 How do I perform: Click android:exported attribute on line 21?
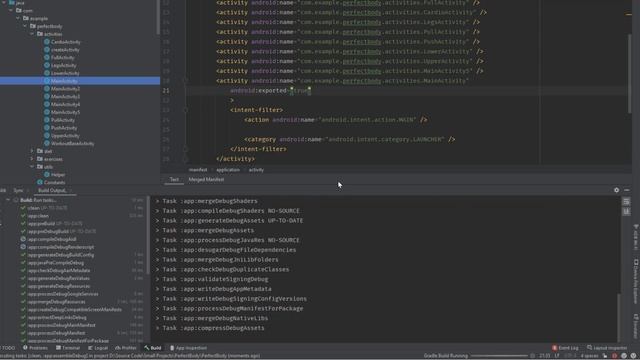pyautogui.click(x=258, y=91)
